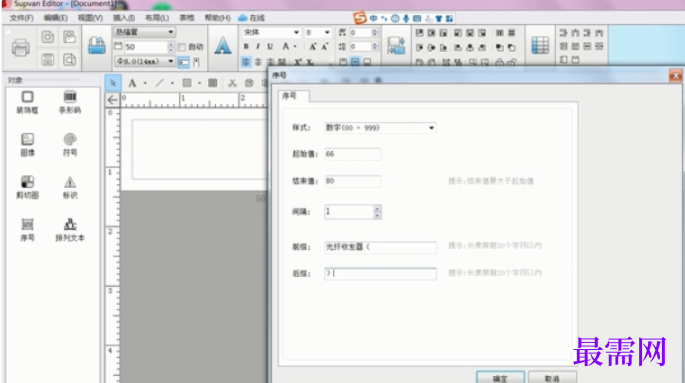The image size is (685, 383).
Task: Expand text tool dropdown arrow
Action: pos(145,83)
